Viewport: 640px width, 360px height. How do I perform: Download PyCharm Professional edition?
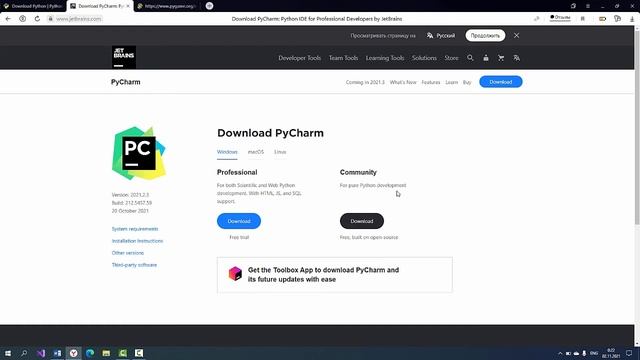tap(239, 221)
